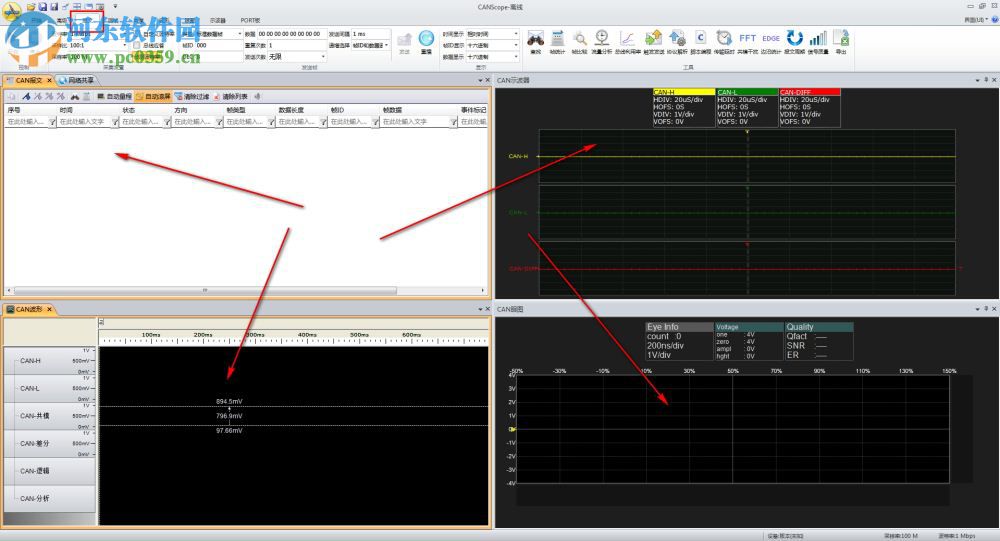The width and height of the screenshot is (1000, 541).
Task: Click the yellow CAN-H channel info header
Action: click(x=684, y=93)
